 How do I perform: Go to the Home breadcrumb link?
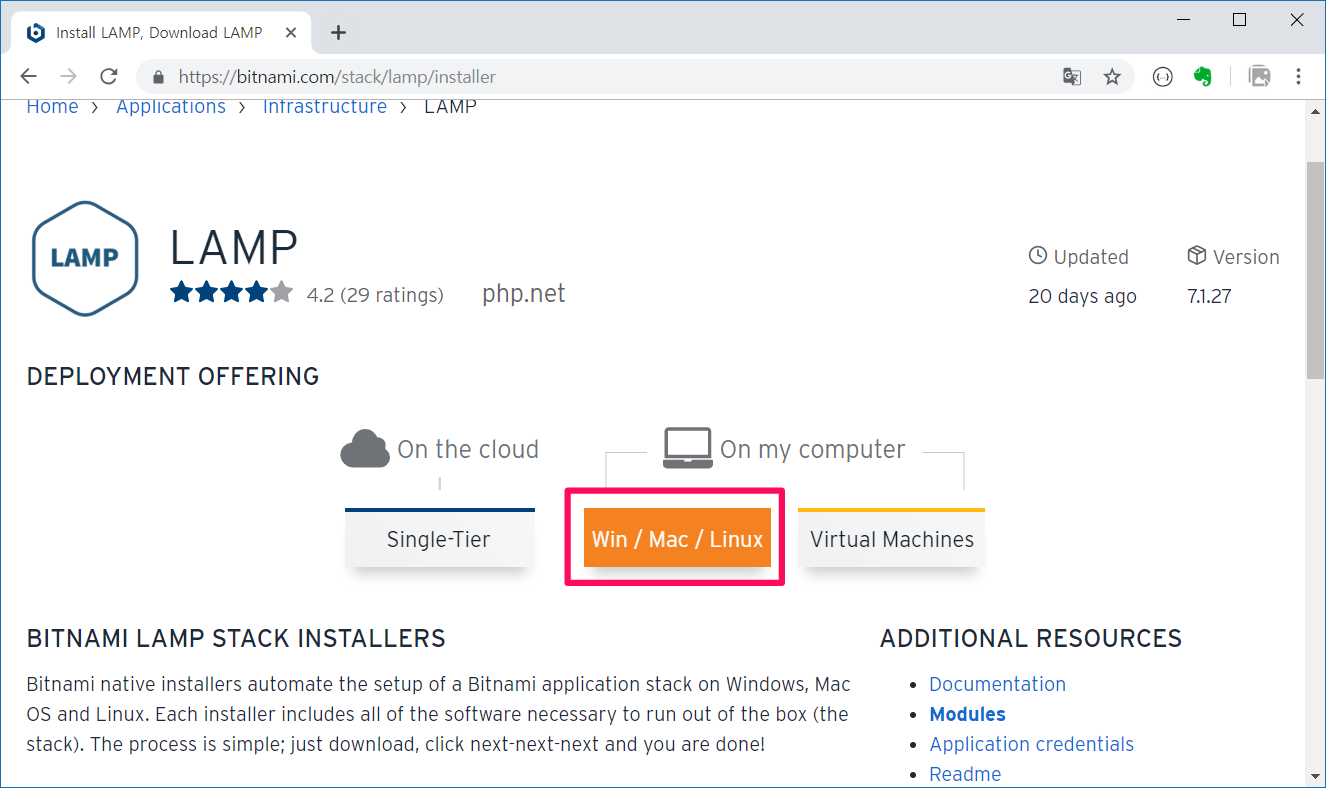(52, 106)
